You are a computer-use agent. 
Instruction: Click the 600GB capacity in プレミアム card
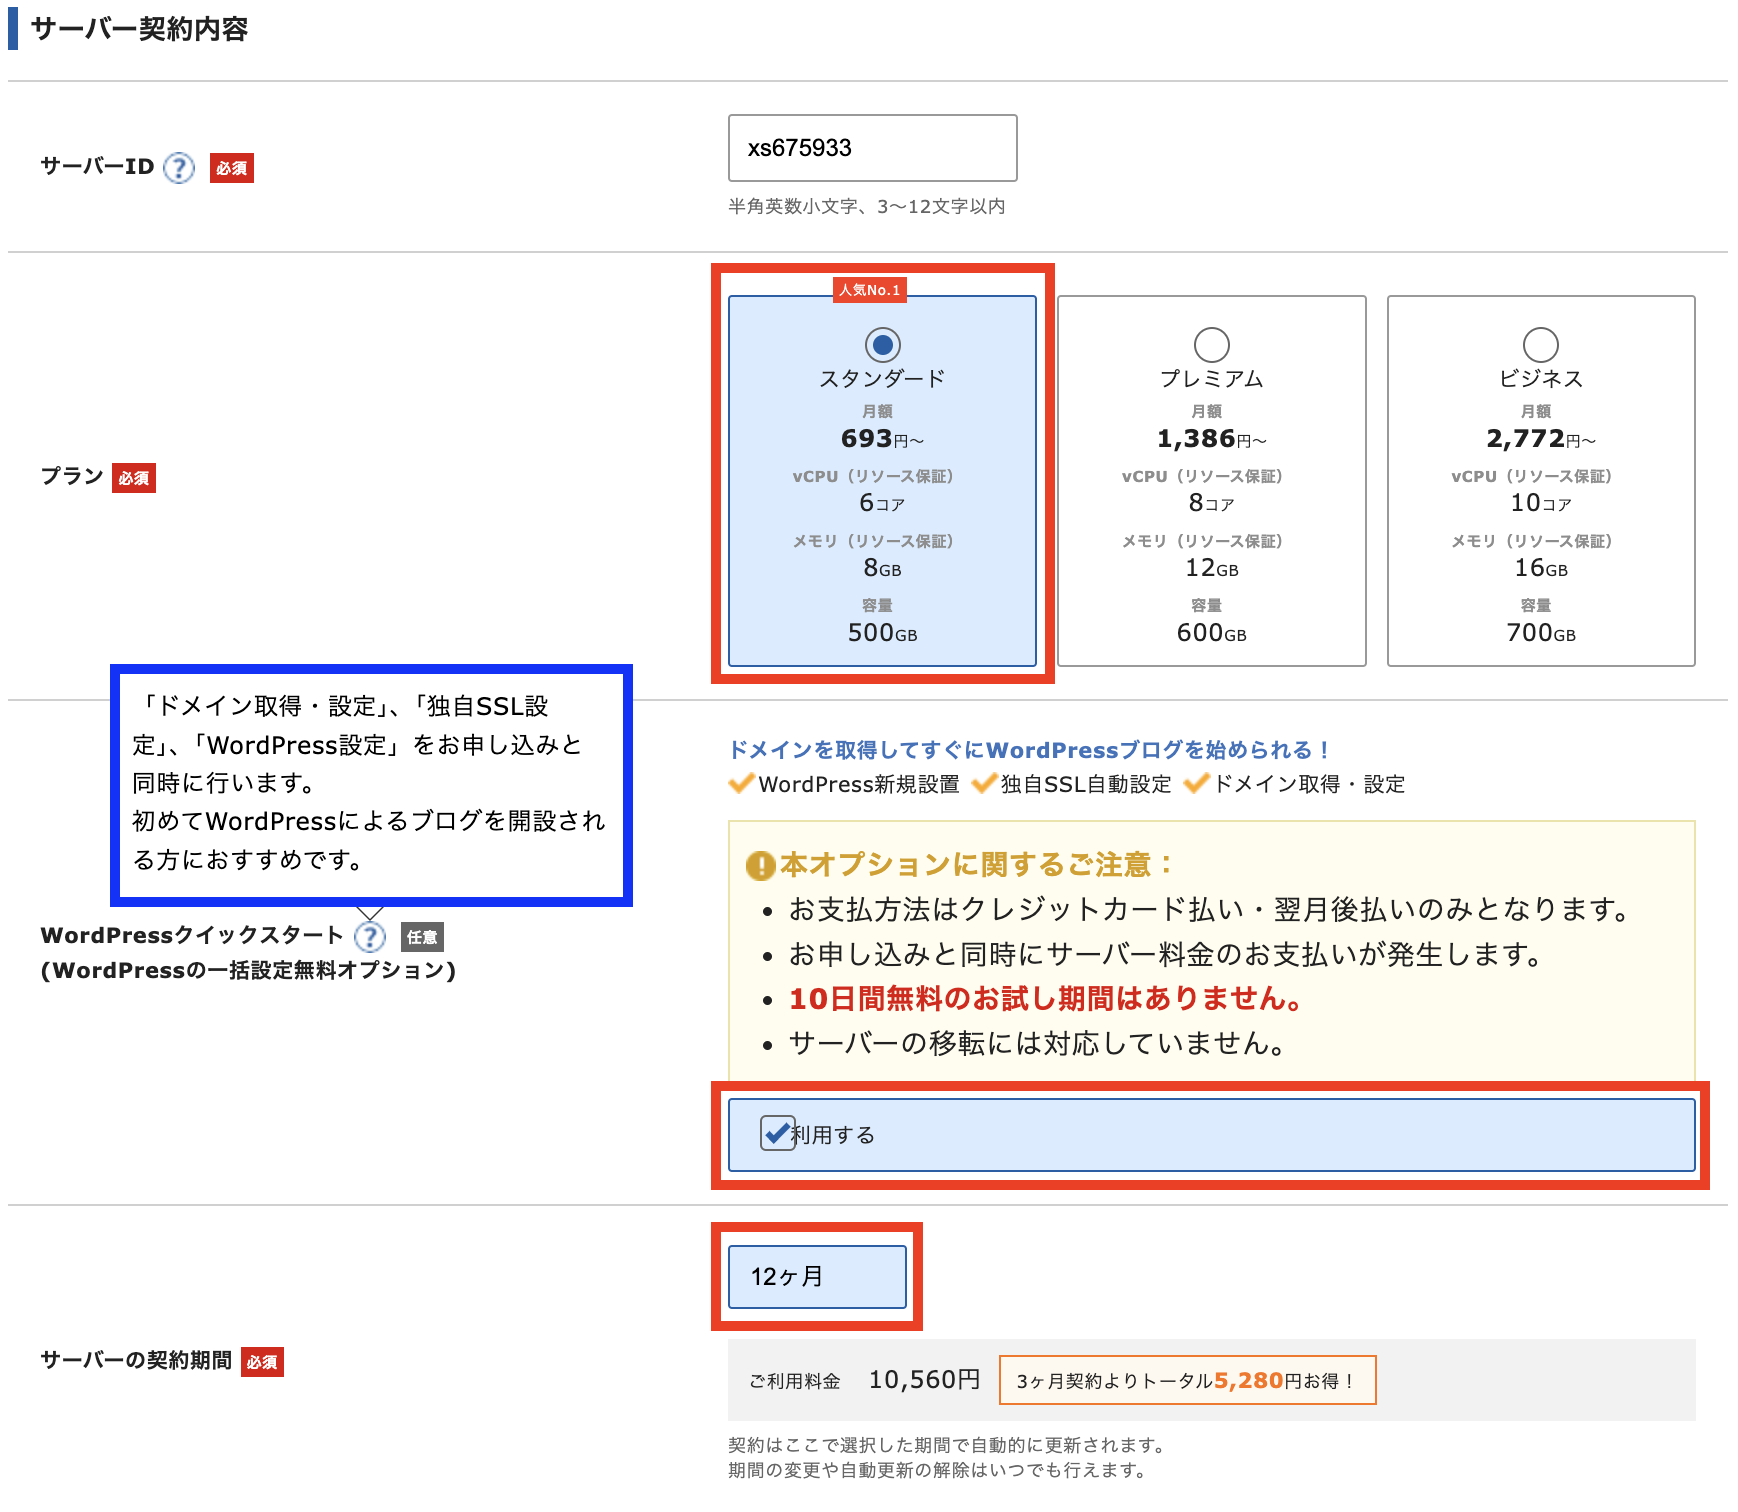[1211, 633]
